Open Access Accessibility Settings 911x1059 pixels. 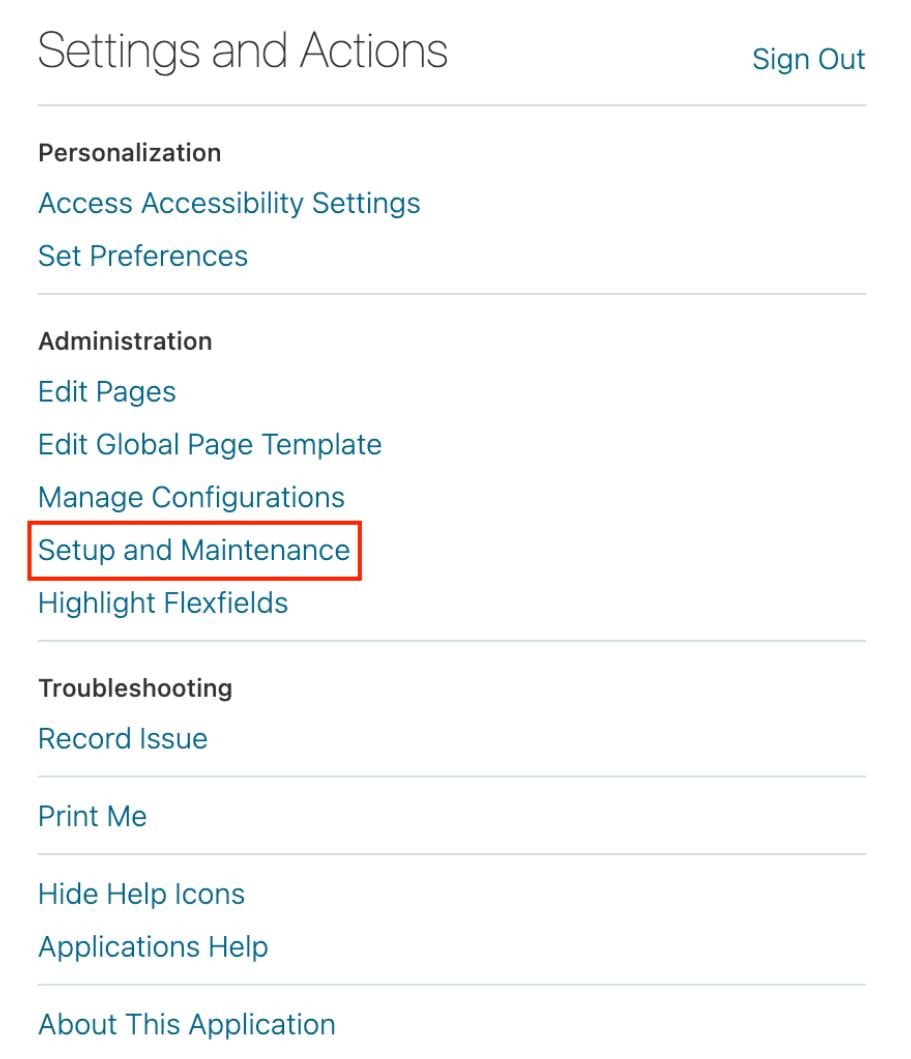click(x=229, y=203)
